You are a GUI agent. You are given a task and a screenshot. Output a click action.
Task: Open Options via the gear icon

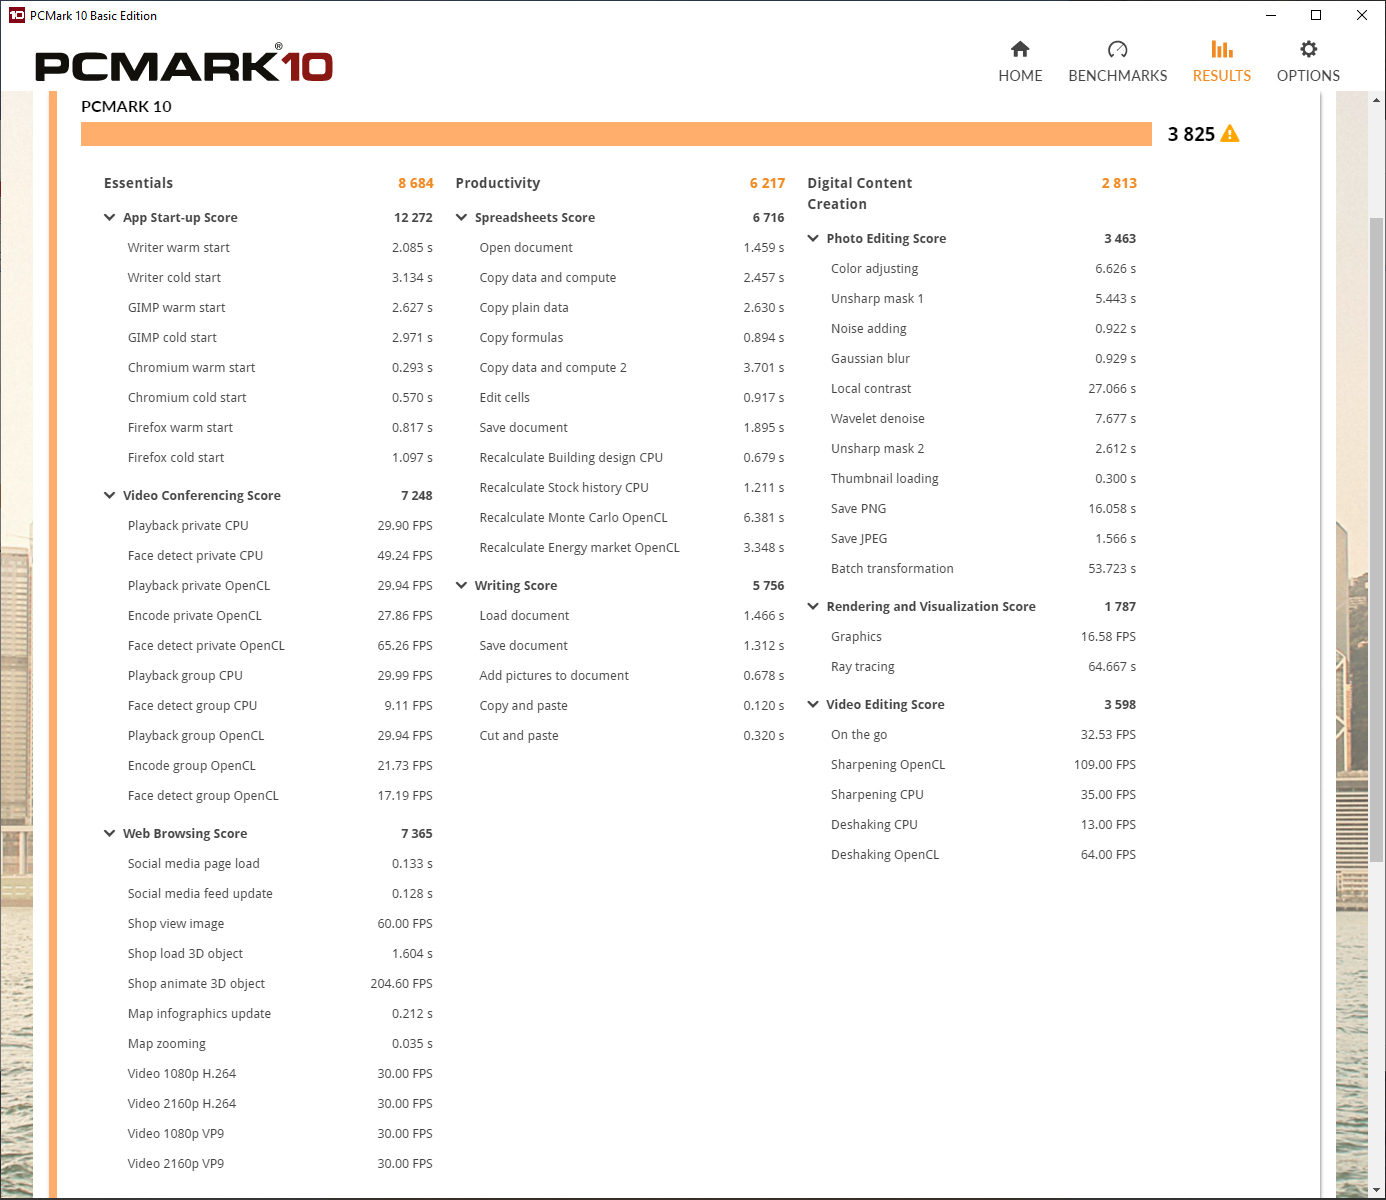[x=1308, y=49]
